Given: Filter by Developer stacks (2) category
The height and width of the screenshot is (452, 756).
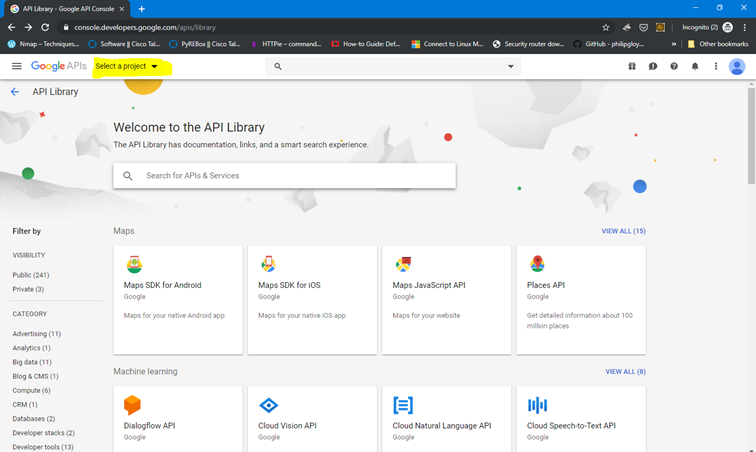Looking at the screenshot, I should (43, 433).
